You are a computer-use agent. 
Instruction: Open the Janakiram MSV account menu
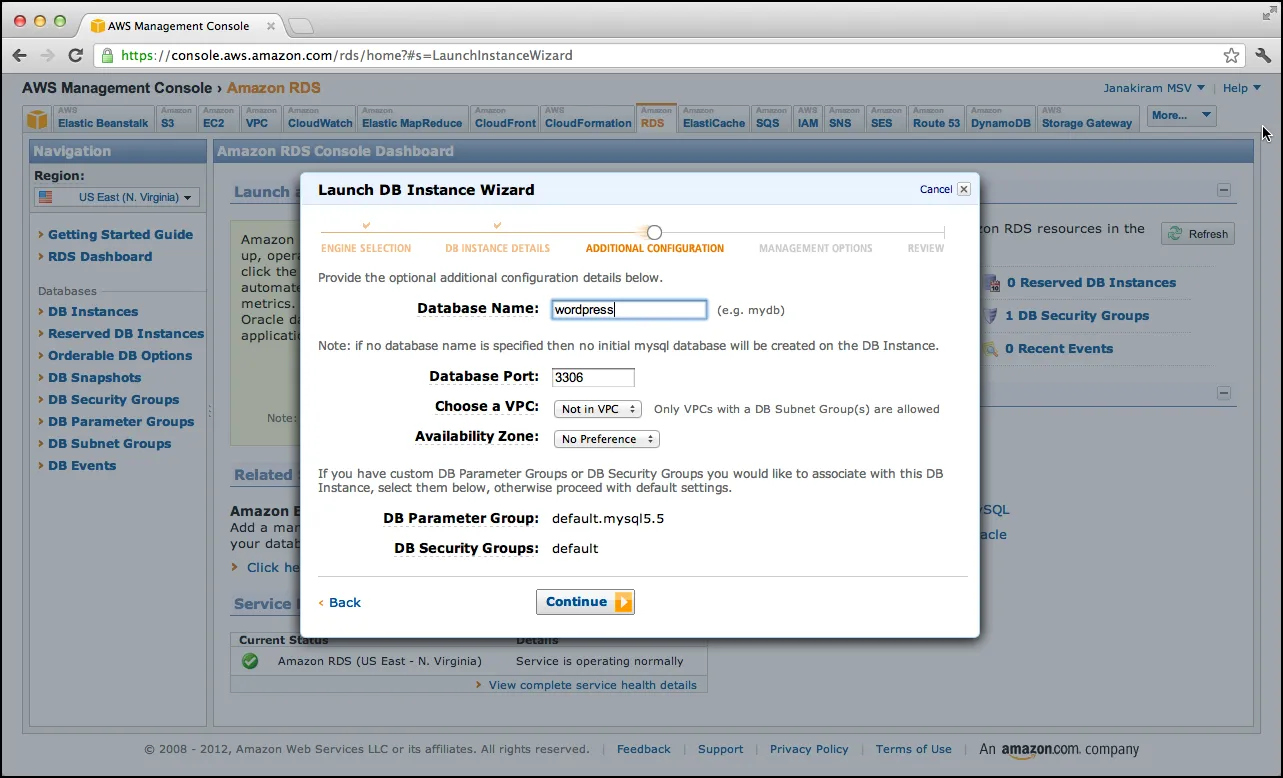pos(1154,88)
